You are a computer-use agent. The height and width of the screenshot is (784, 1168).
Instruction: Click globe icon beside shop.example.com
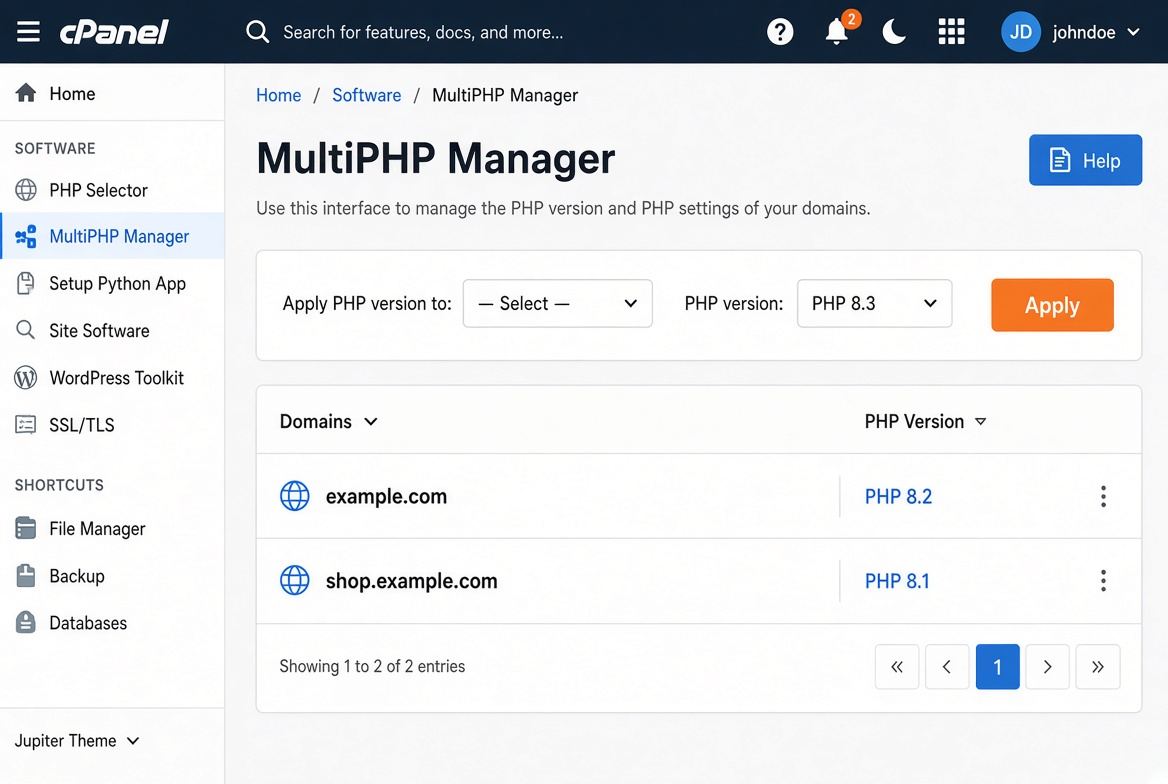pyautogui.click(x=294, y=581)
